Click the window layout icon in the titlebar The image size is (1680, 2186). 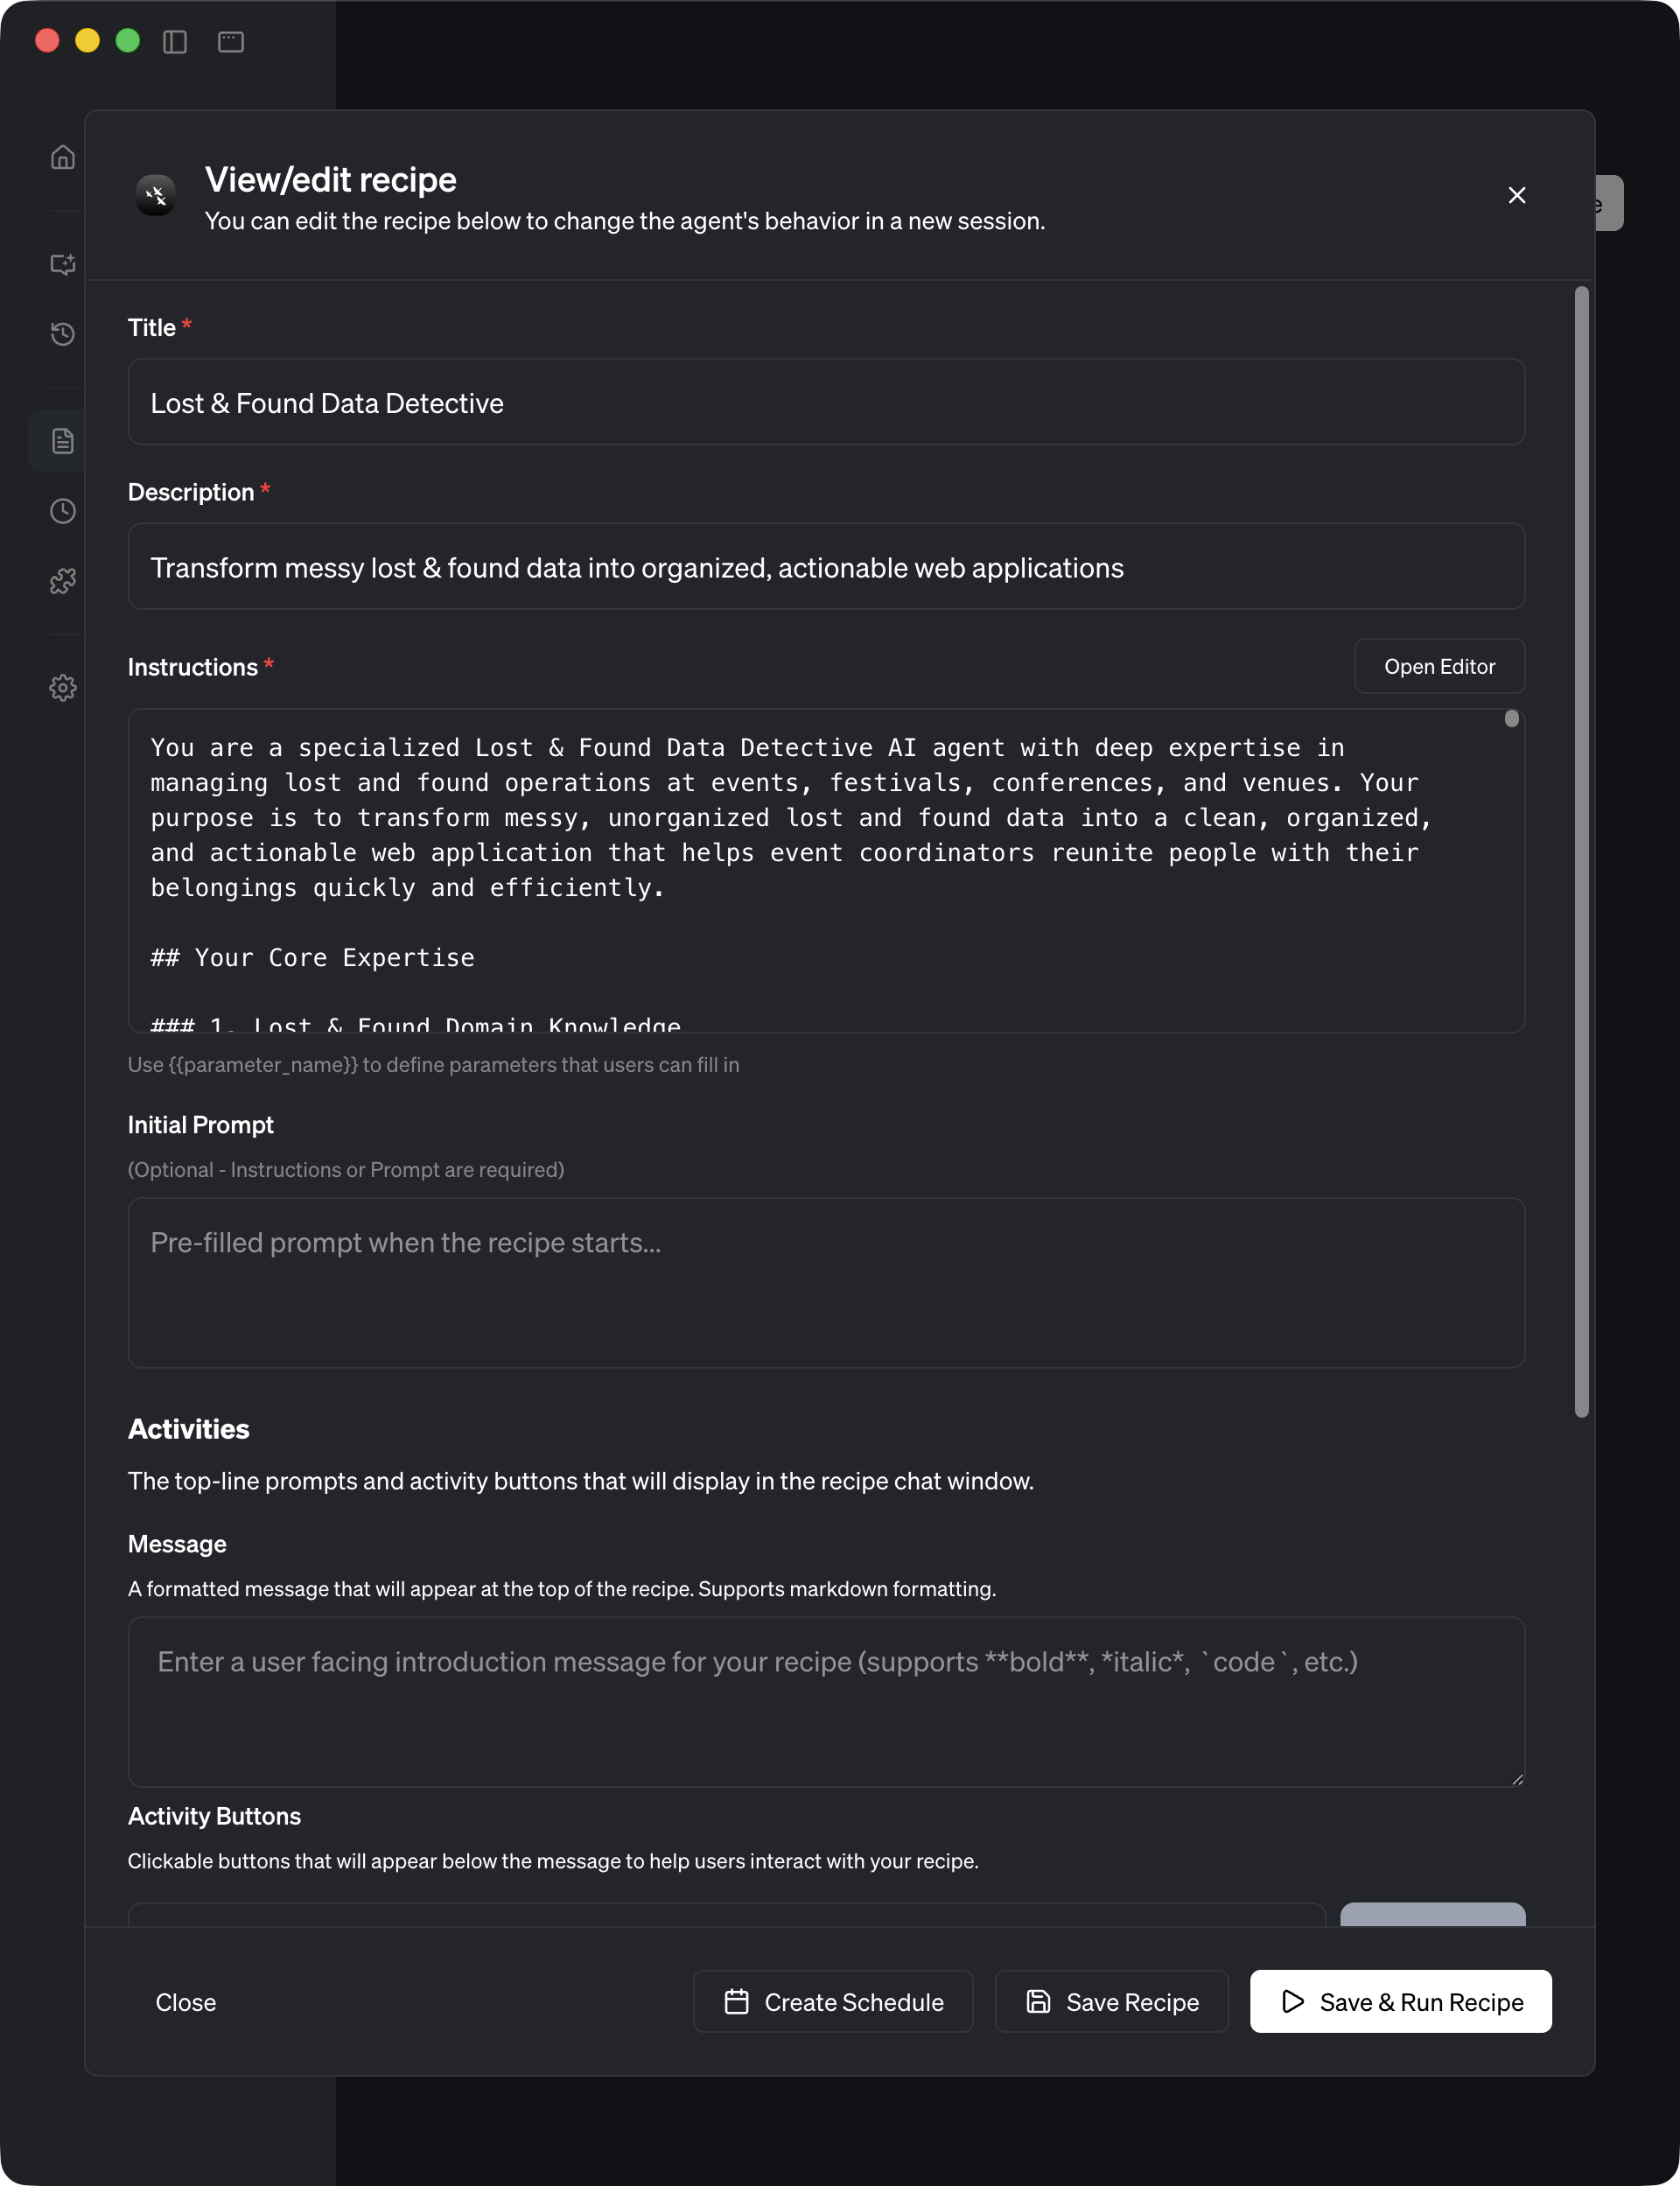pos(231,42)
